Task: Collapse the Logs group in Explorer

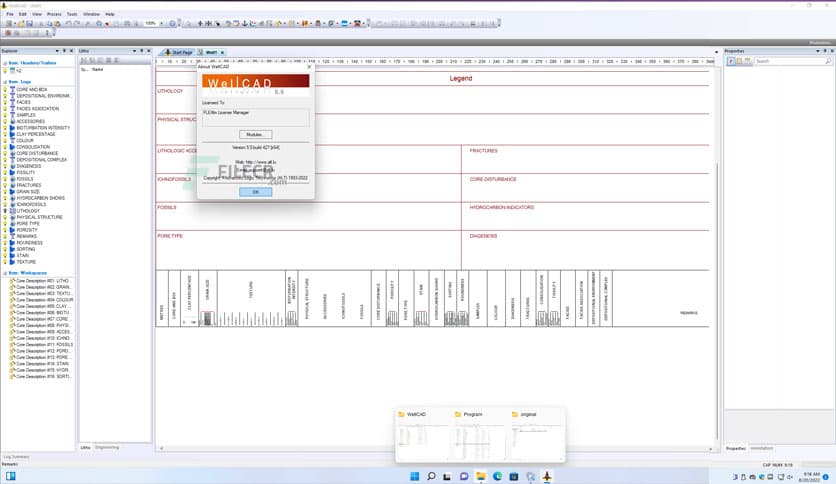Action: point(5,82)
